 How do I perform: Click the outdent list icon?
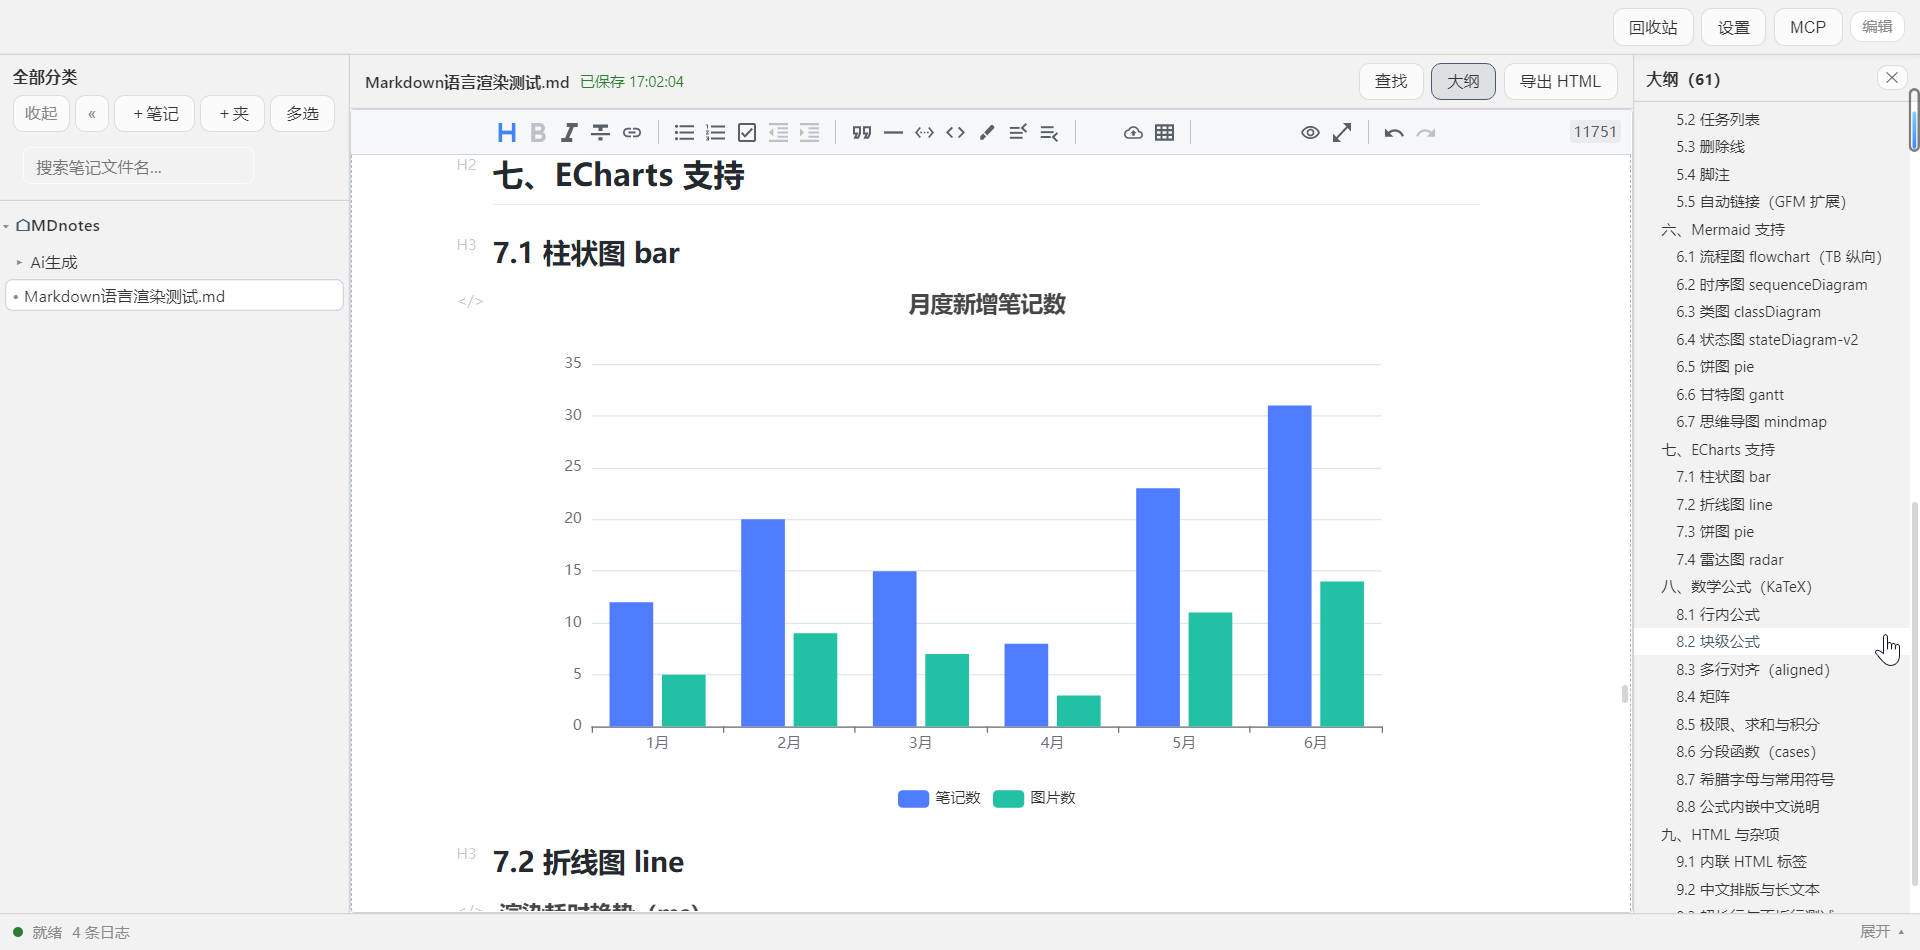coord(778,132)
